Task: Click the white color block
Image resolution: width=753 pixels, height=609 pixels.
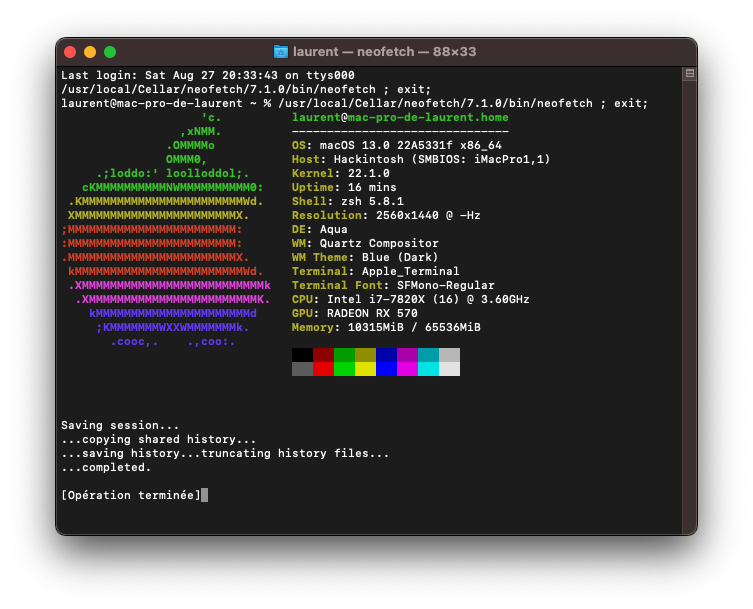Action: (x=449, y=369)
